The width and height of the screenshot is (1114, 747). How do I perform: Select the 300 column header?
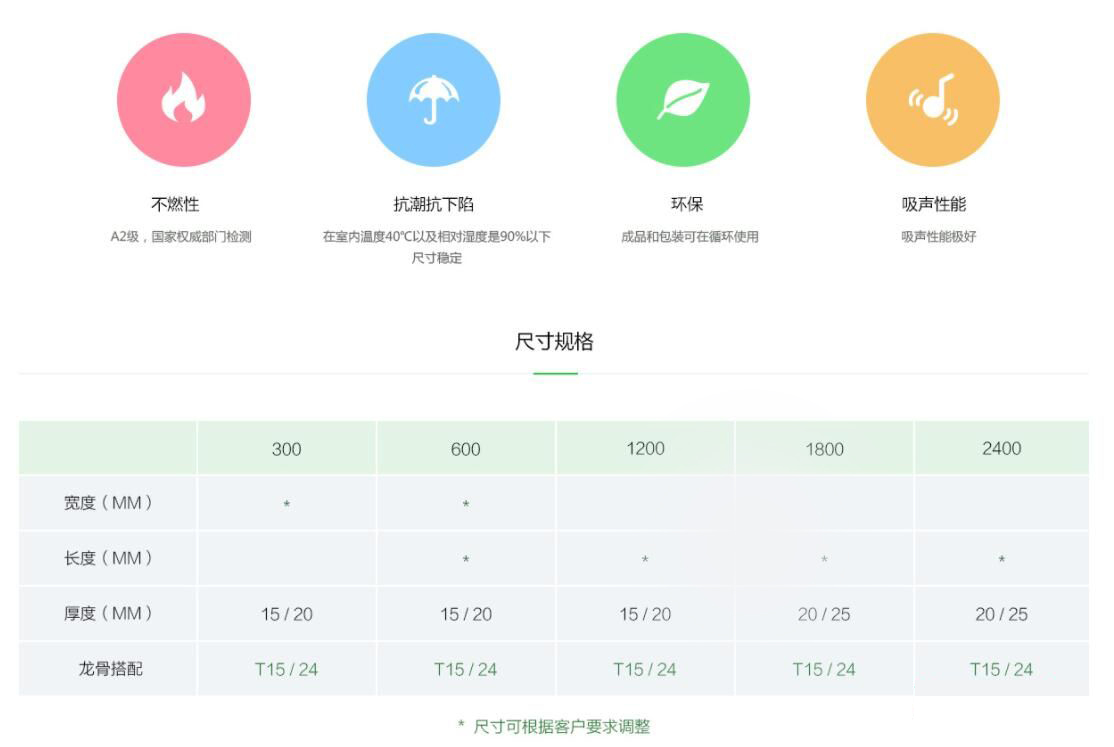[286, 449]
